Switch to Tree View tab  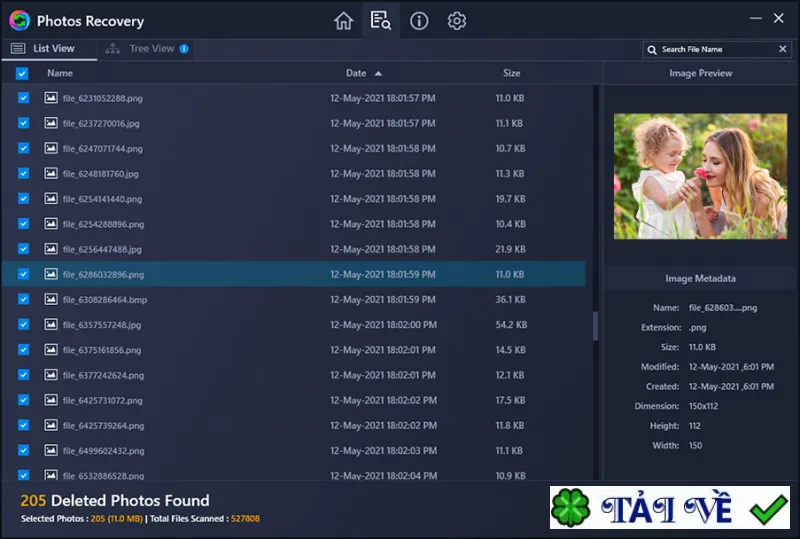point(145,49)
